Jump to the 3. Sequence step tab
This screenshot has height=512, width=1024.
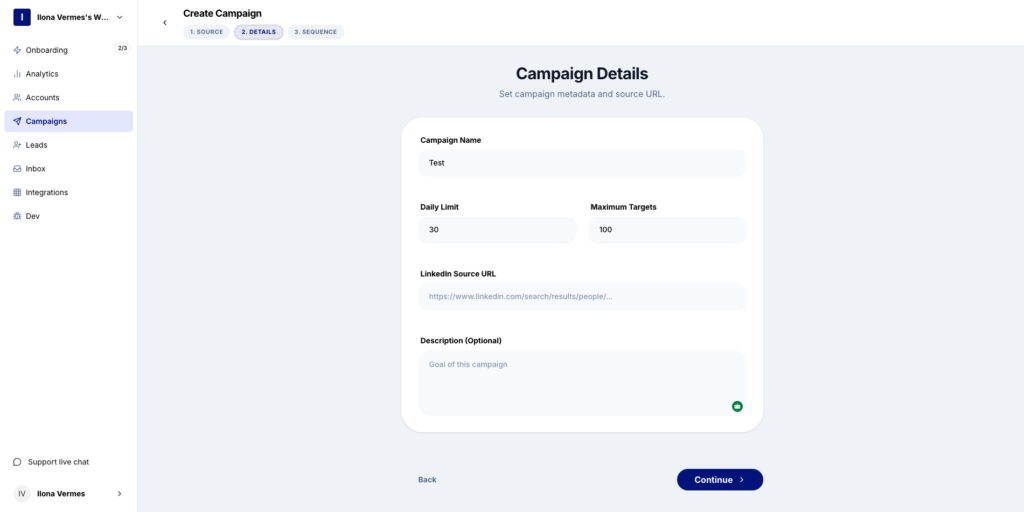[x=315, y=32]
